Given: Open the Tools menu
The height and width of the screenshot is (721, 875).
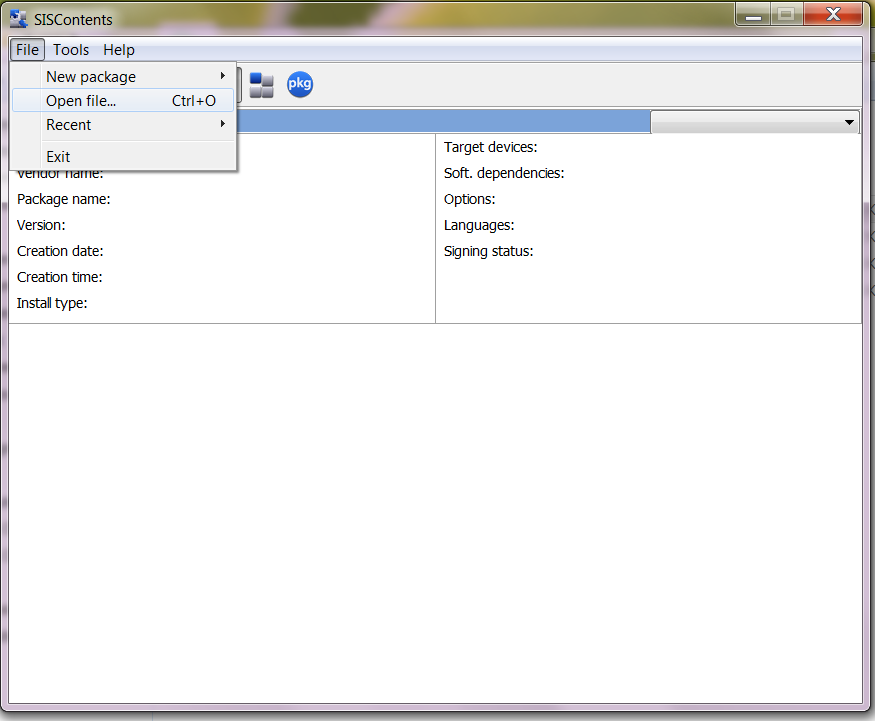Looking at the screenshot, I should [71, 50].
